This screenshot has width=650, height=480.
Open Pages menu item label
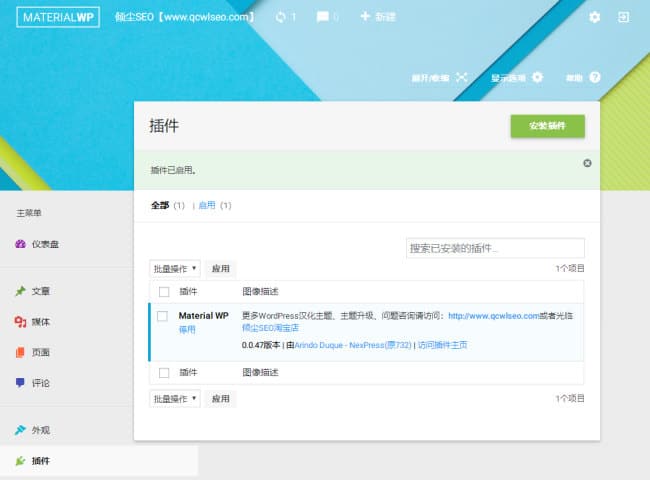point(41,352)
